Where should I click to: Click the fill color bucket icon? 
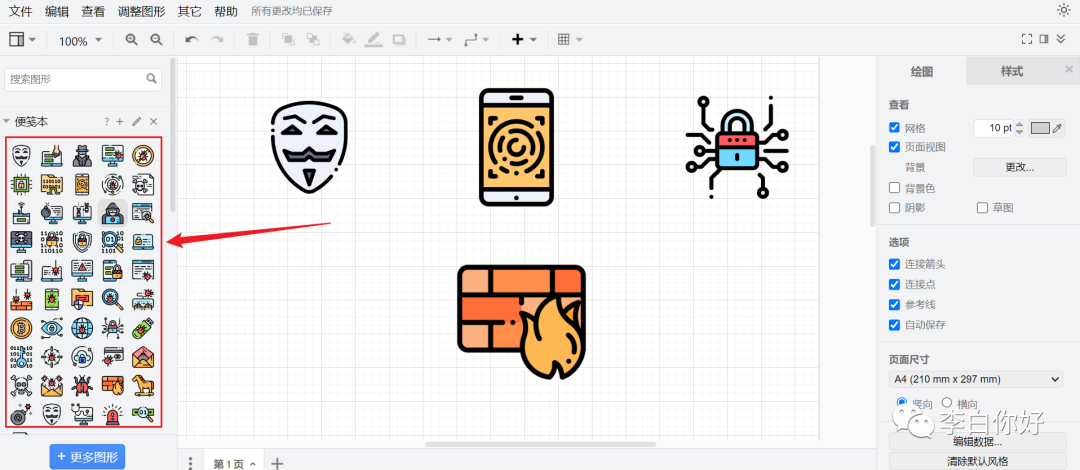349,40
